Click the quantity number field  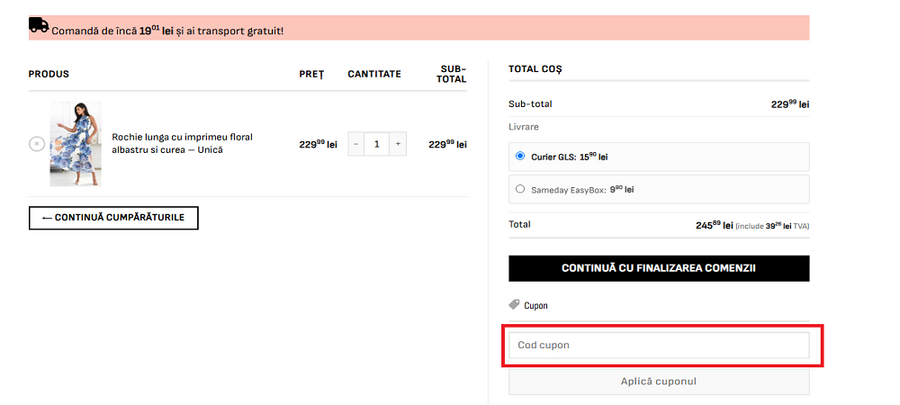click(377, 144)
